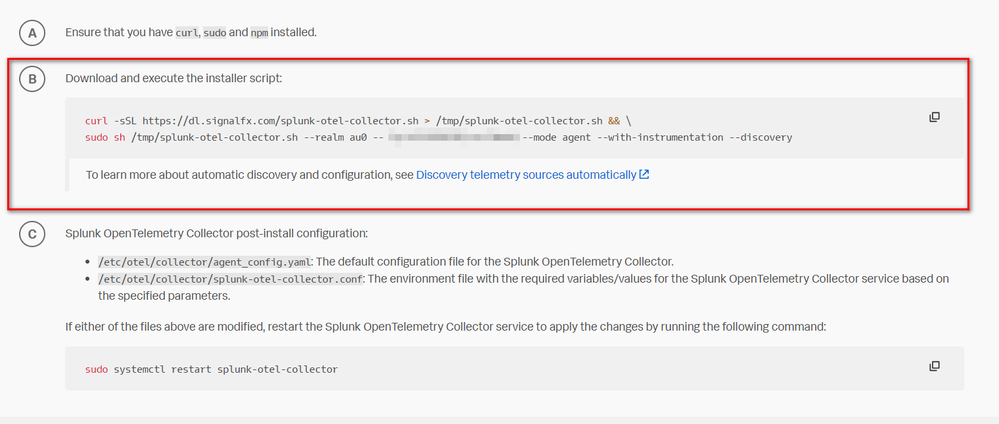Viewport: 999px width, 424px height.
Task: Click the step C circle badge
Action: coord(32,235)
